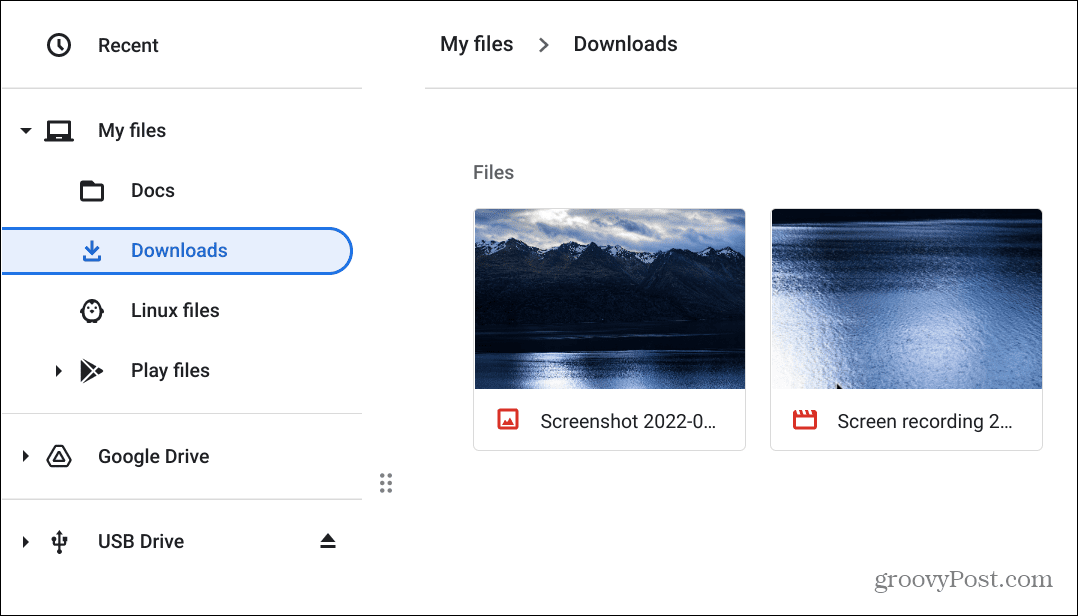The width and height of the screenshot is (1078, 616).
Task: Expand the Google Drive section
Action: pyautogui.click(x=26, y=457)
